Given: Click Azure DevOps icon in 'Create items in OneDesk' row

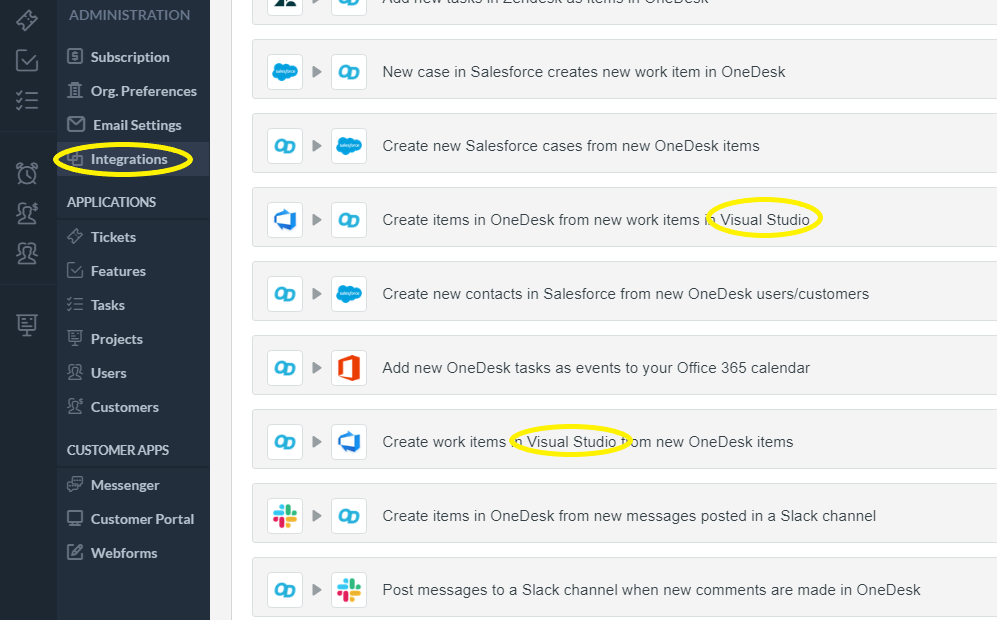Looking at the screenshot, I should (285, 220).
